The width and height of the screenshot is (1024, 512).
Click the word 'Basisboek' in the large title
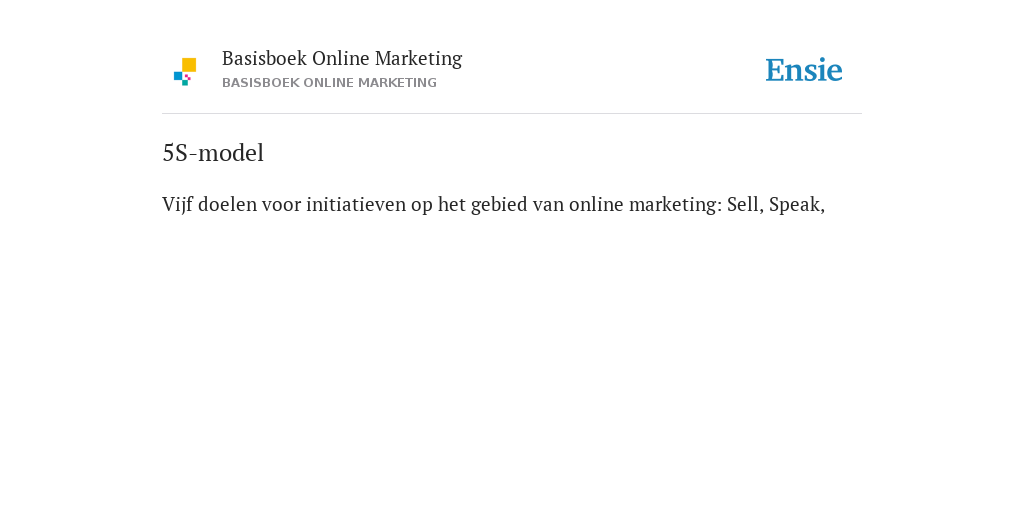(264, 59)
